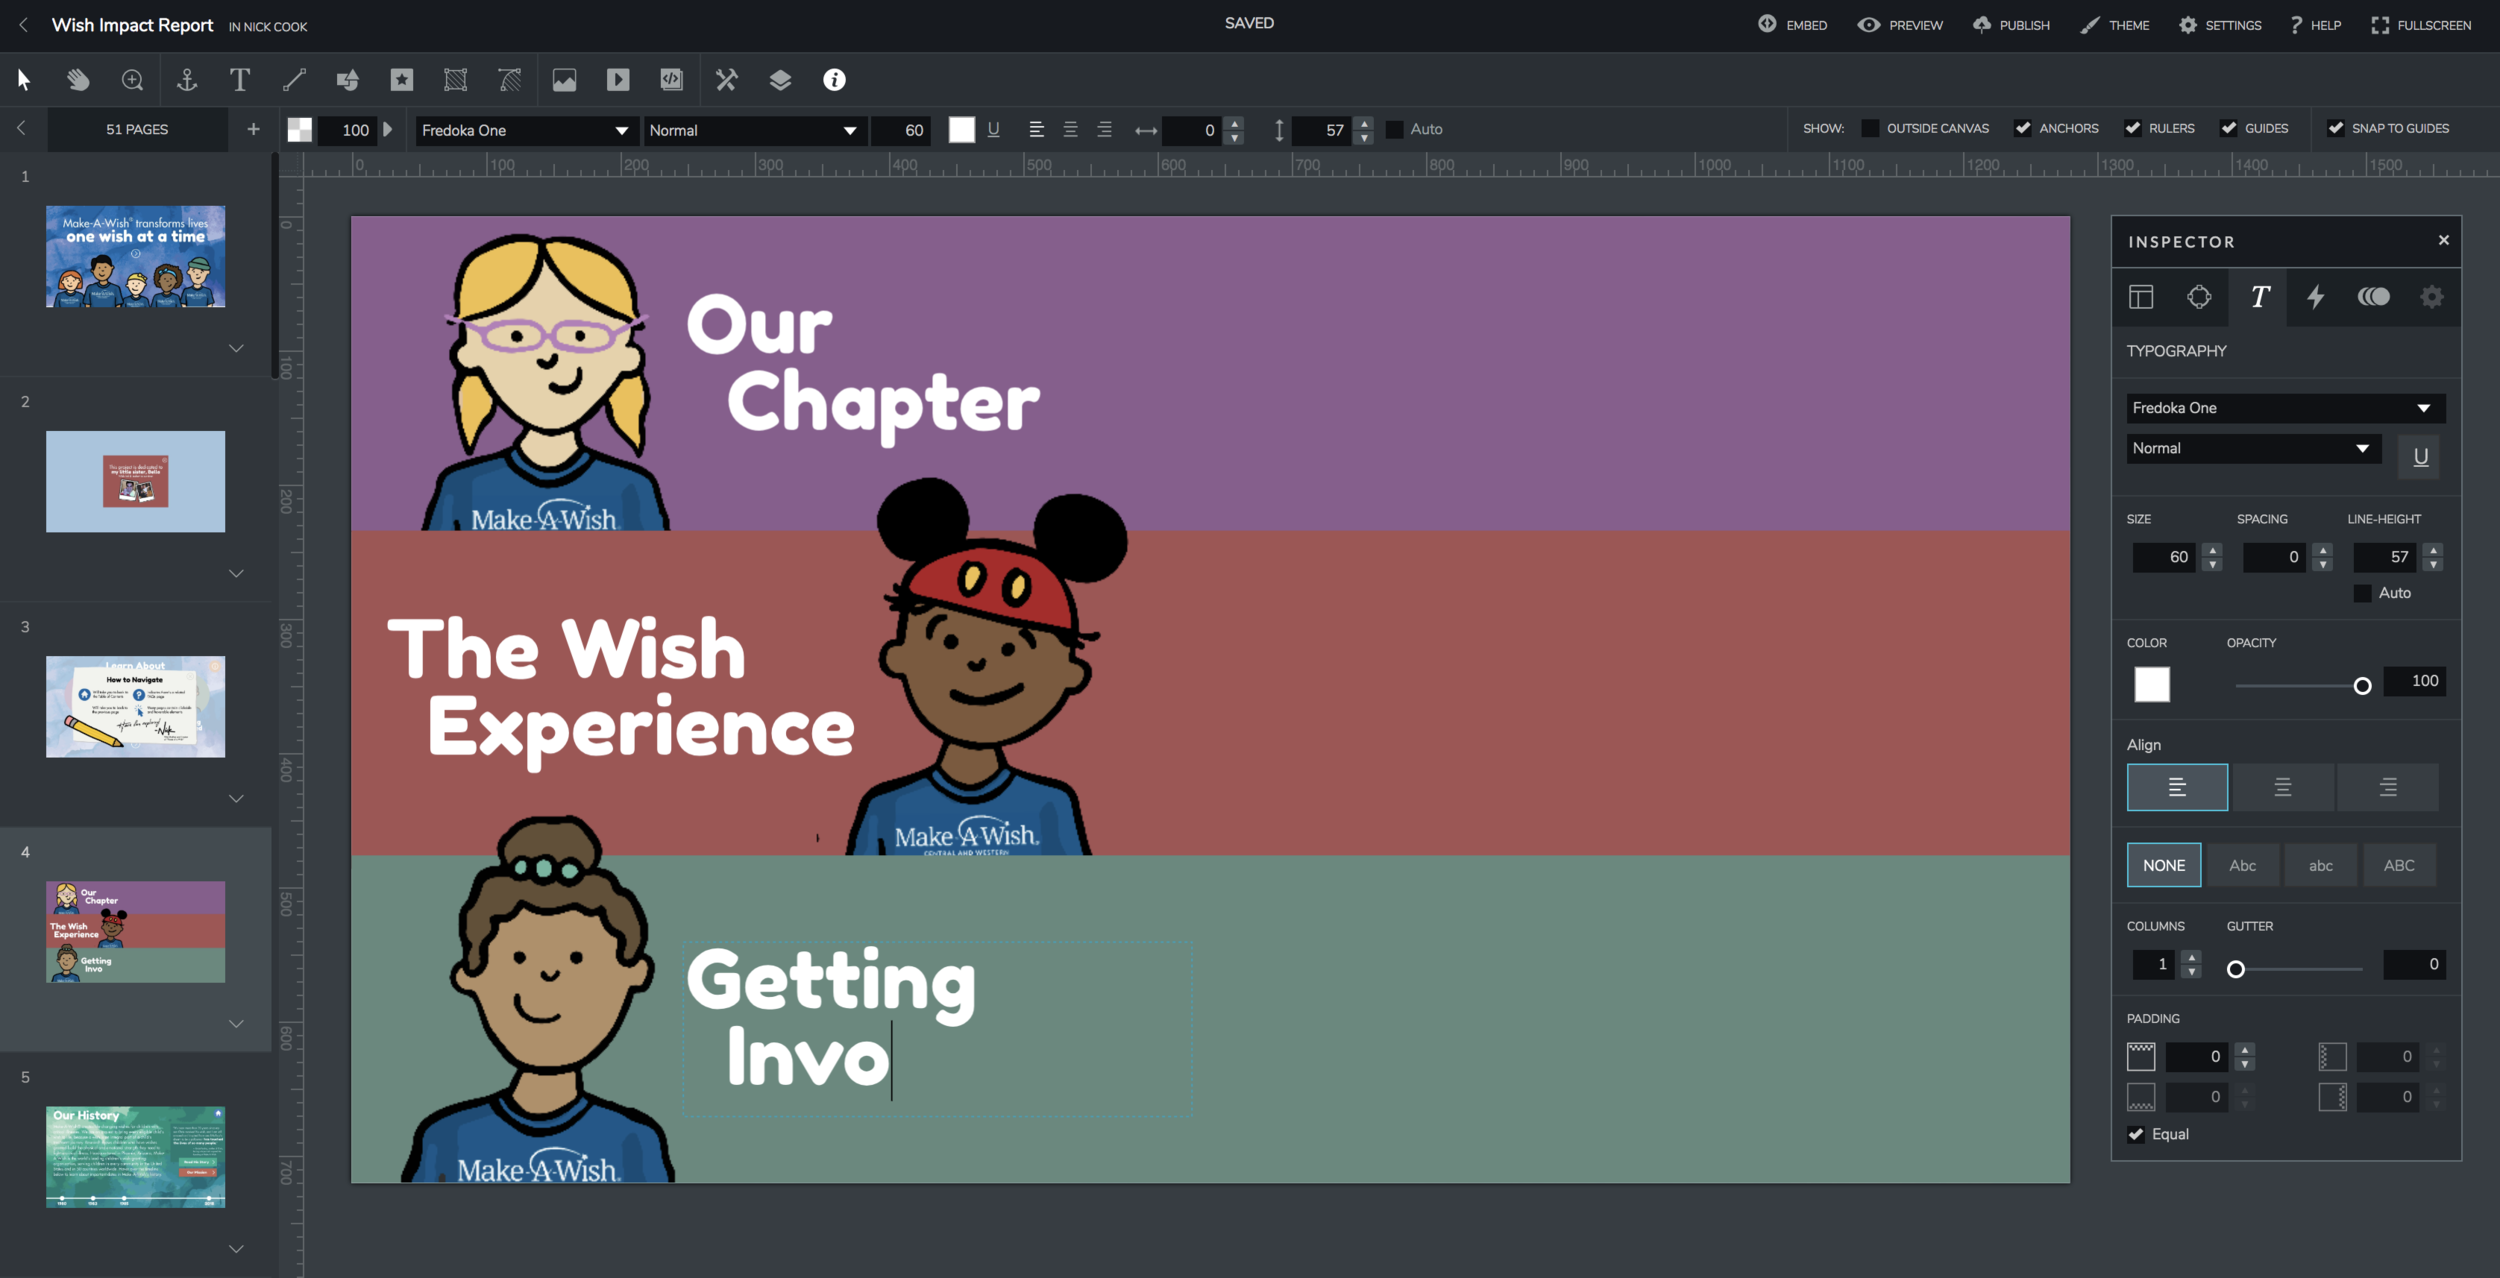Align text left in format bar

1036,129
